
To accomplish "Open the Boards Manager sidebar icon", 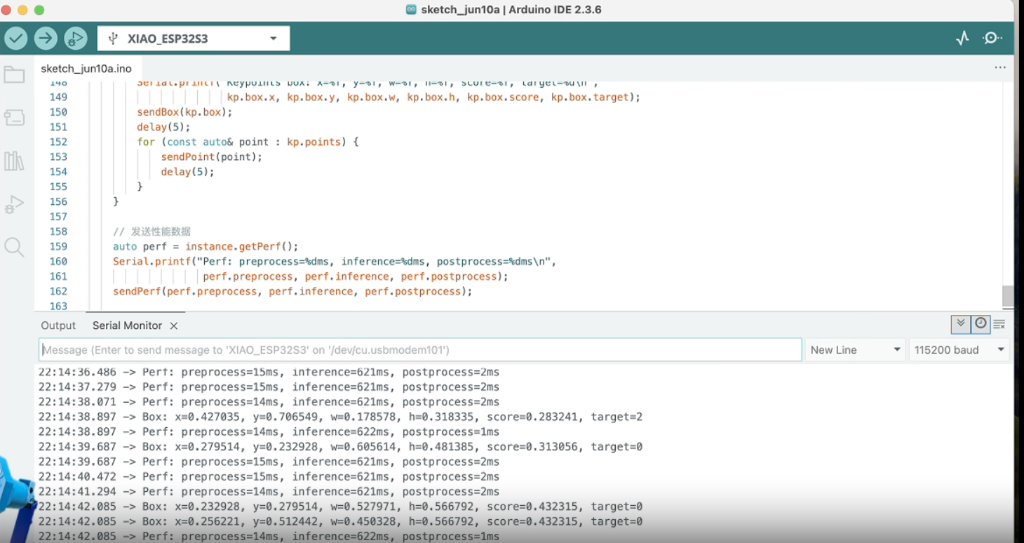I will click(14, 118).
